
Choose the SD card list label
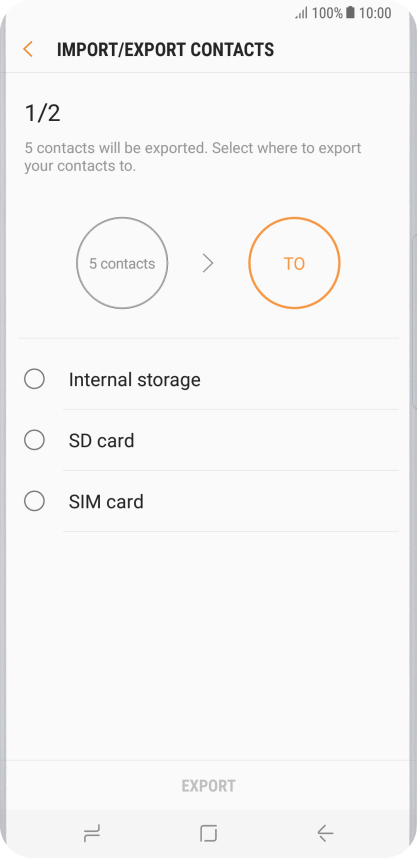click(x=101, y=440)
